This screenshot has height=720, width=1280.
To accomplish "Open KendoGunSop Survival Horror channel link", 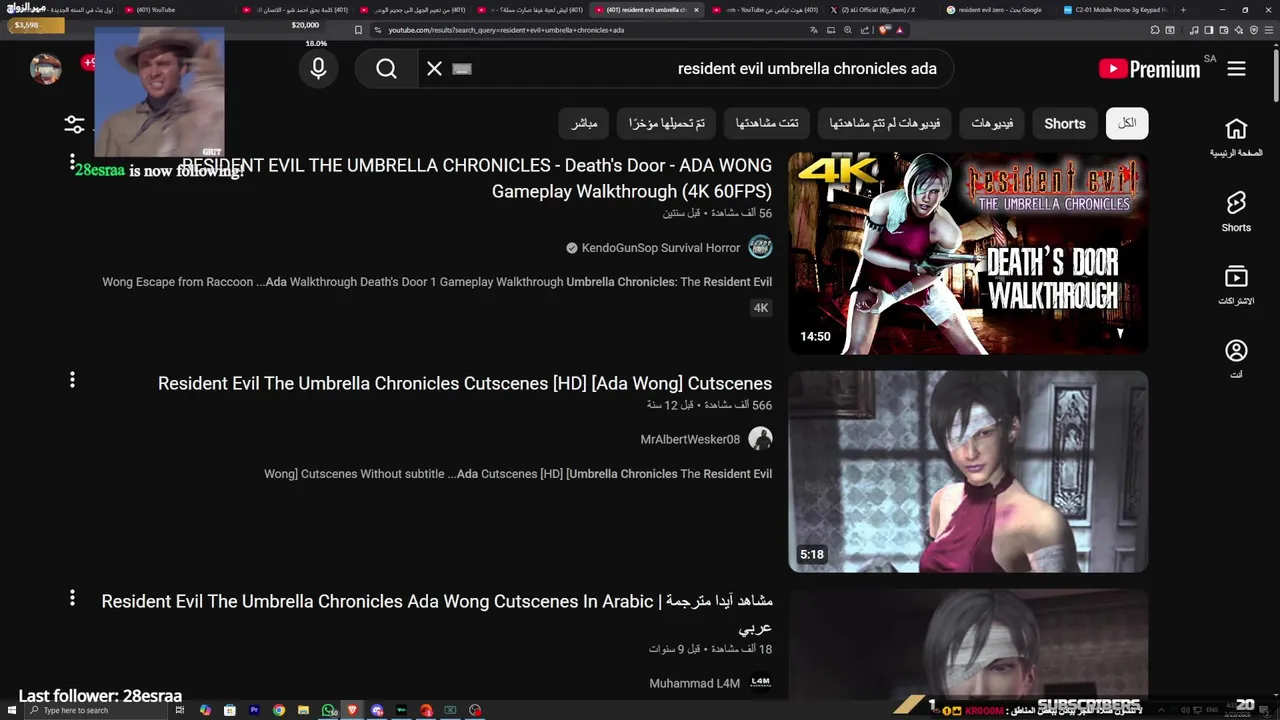I will pos(661,248).
